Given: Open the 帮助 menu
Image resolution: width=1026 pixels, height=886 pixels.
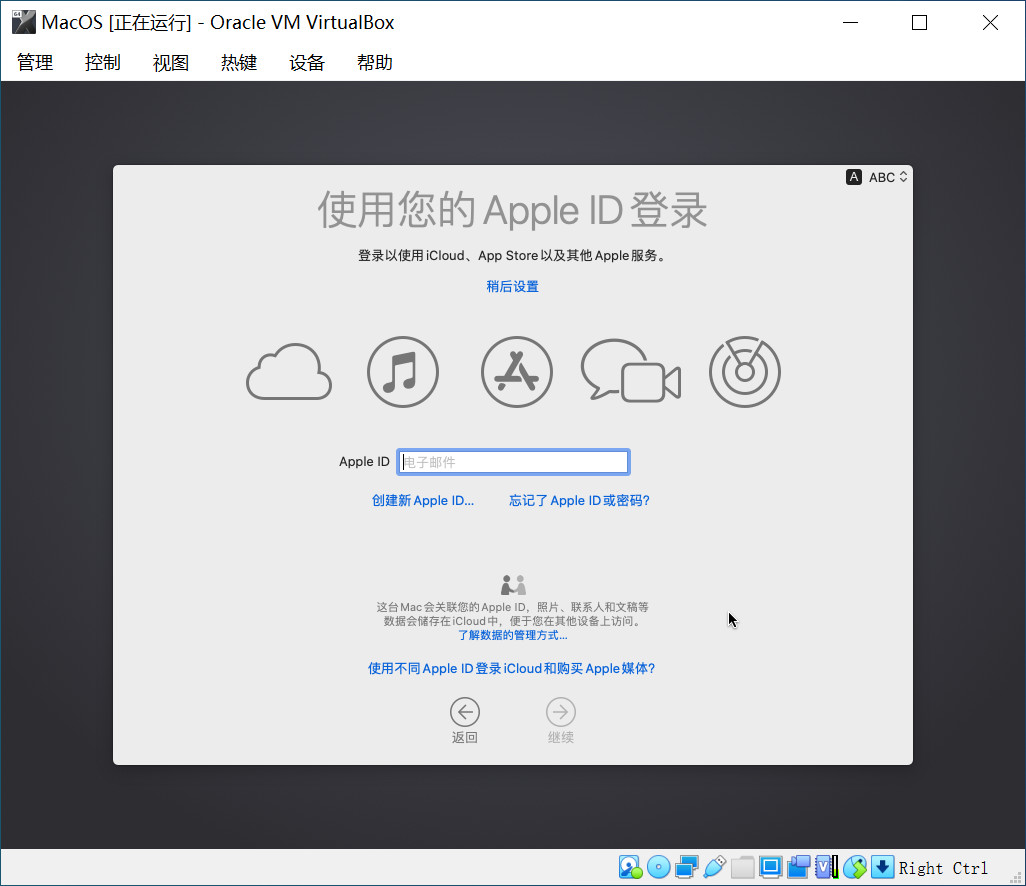Looking at the screenshot, I should click(375, 63).
